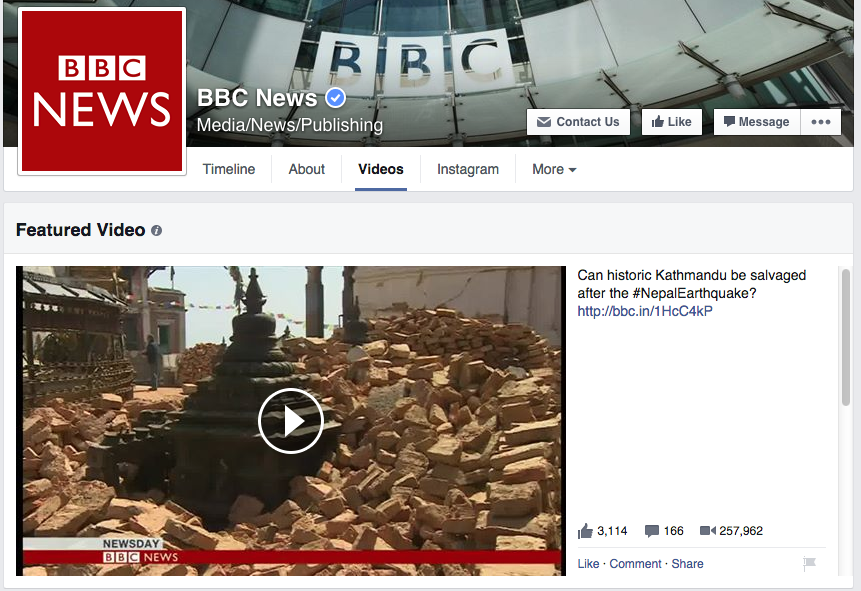Viewport: 861px width, 591px height.
Task: Click the video description scrollbar
Action: pos(846,338)
